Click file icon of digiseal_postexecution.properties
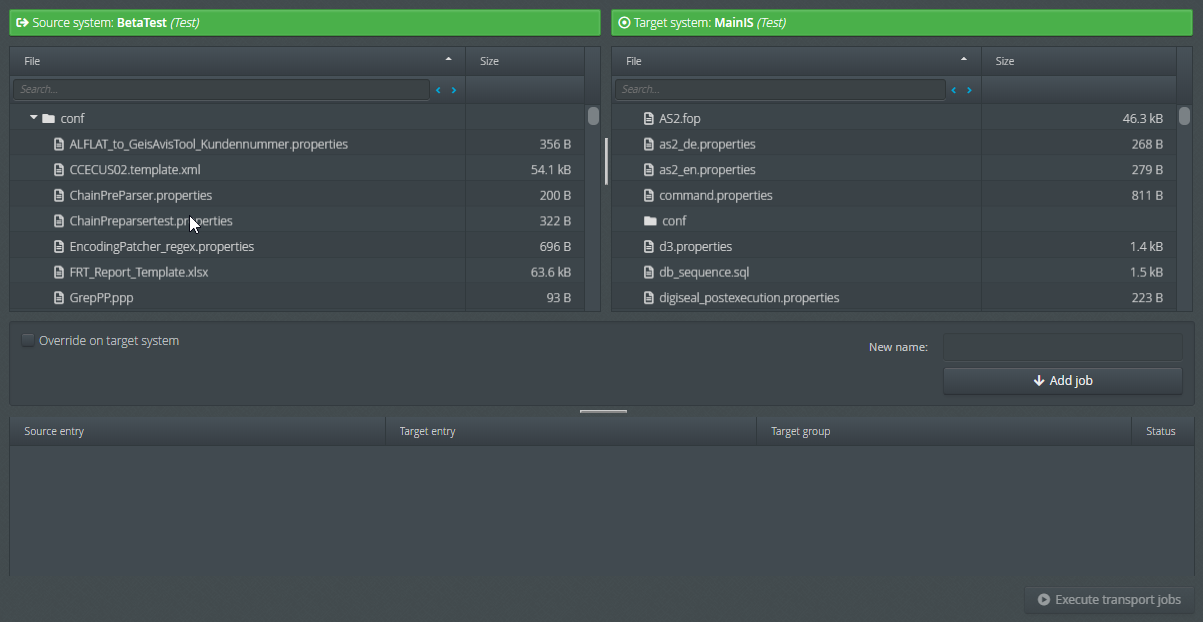This screenshot has height=622, width=1203. point(649,298)
